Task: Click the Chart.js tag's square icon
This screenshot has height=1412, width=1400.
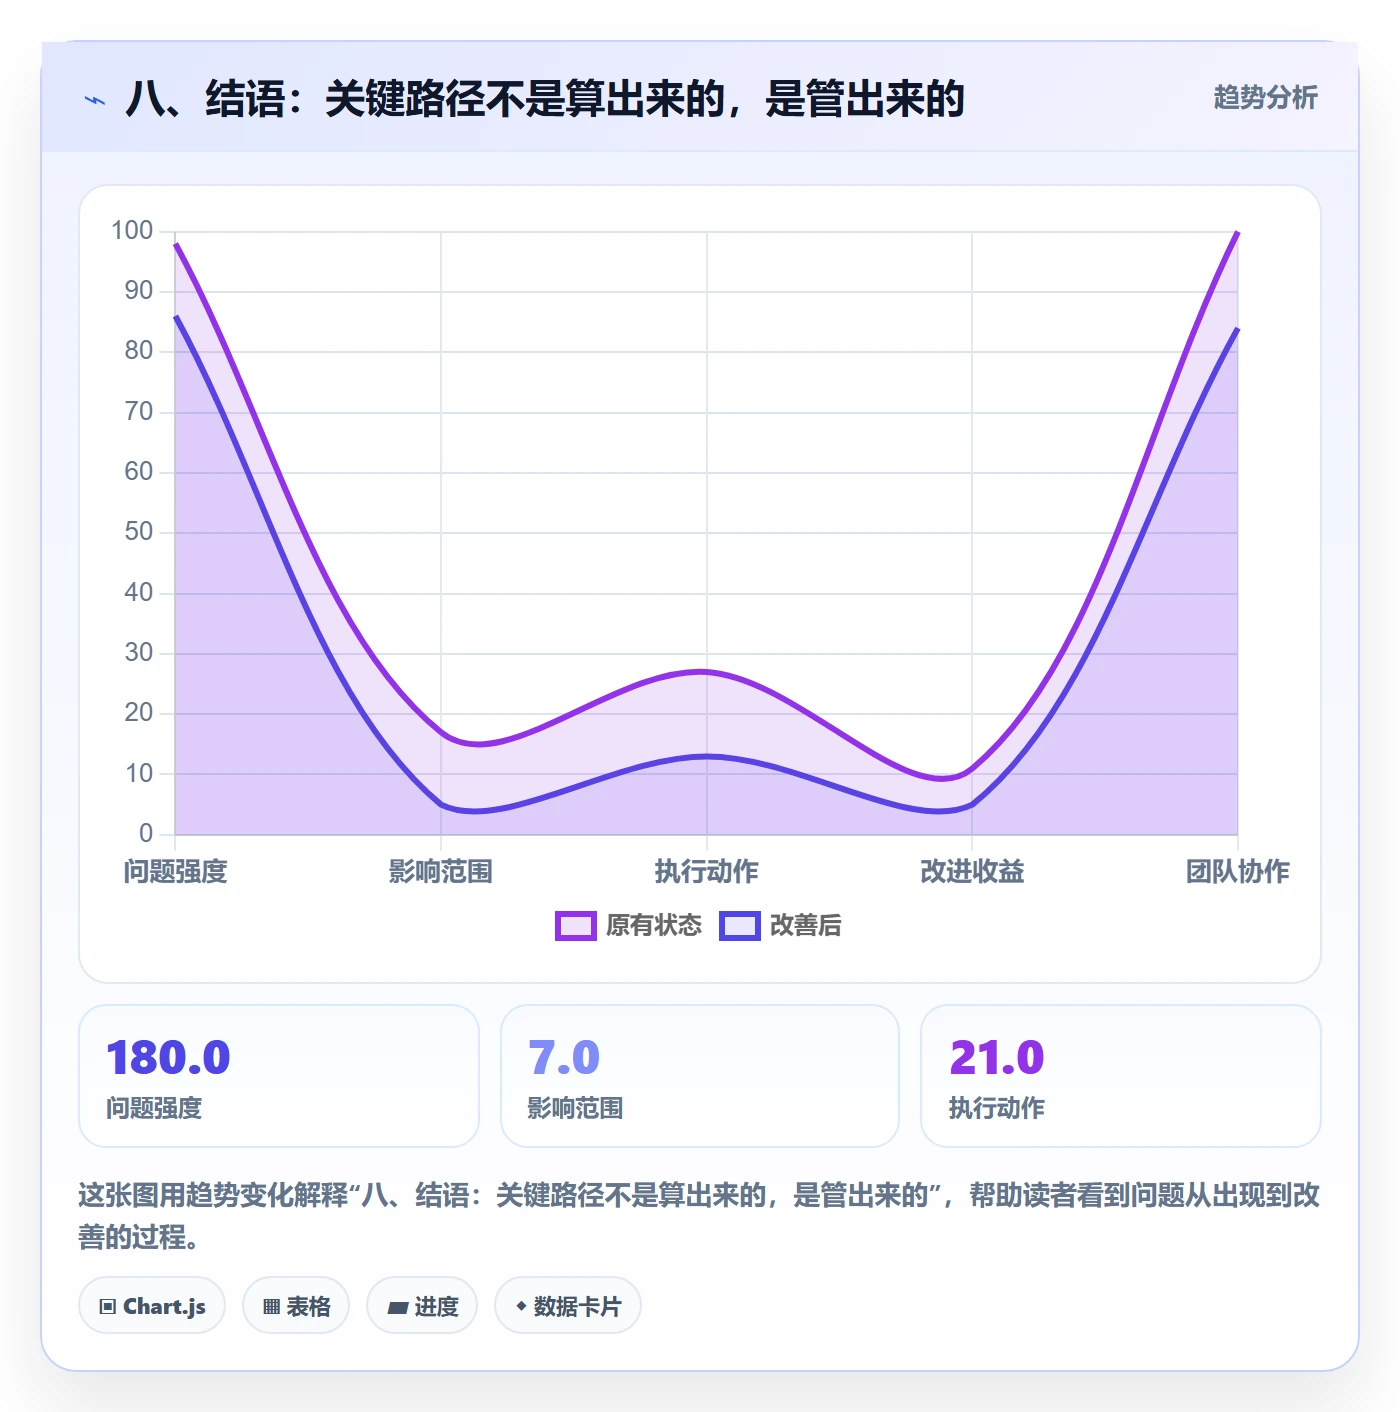Action: point(108,1307)
